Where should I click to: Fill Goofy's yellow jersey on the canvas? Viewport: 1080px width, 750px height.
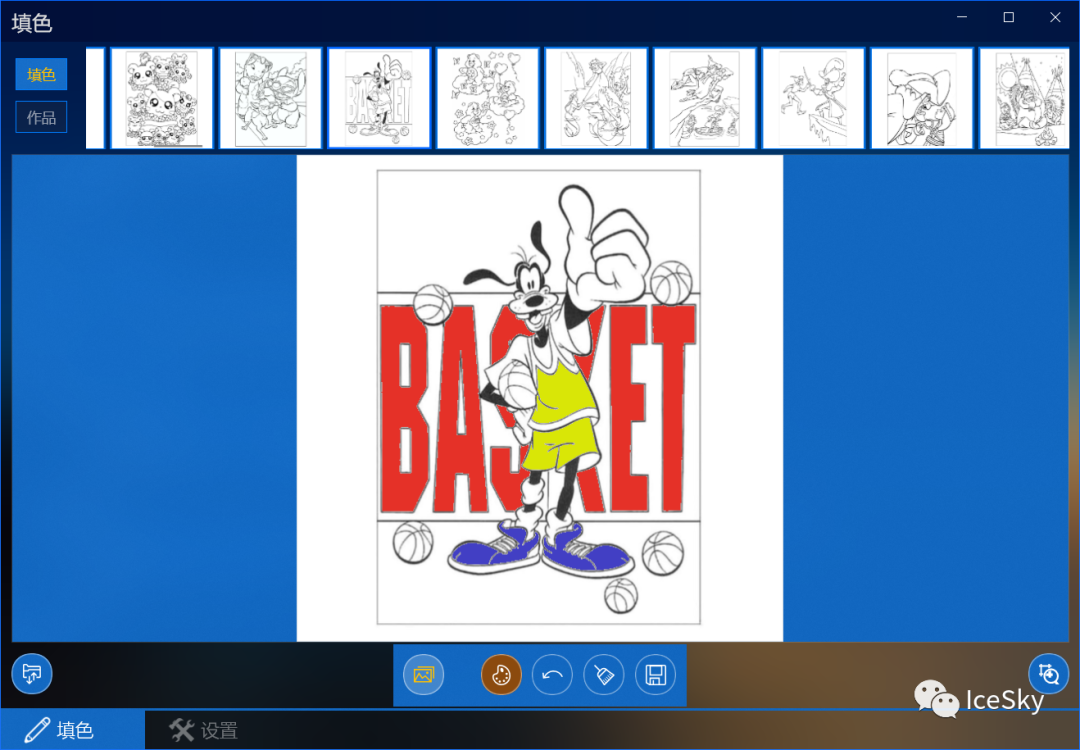click(x=565, y=393)
